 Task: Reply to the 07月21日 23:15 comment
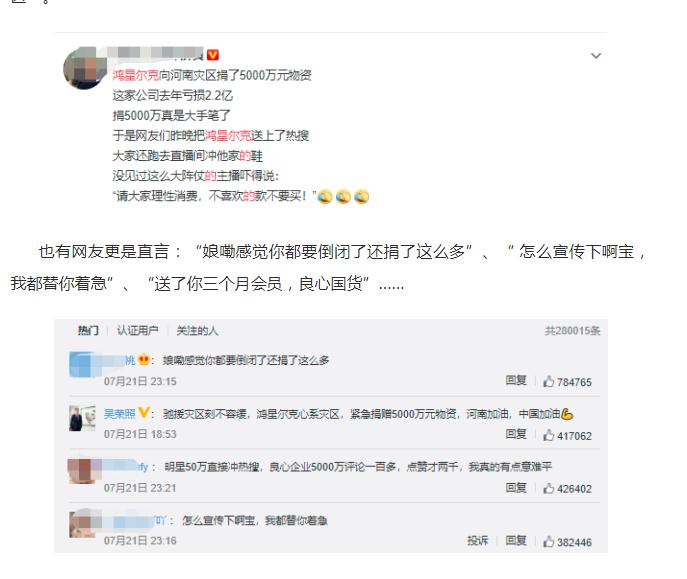coord(516,380)
